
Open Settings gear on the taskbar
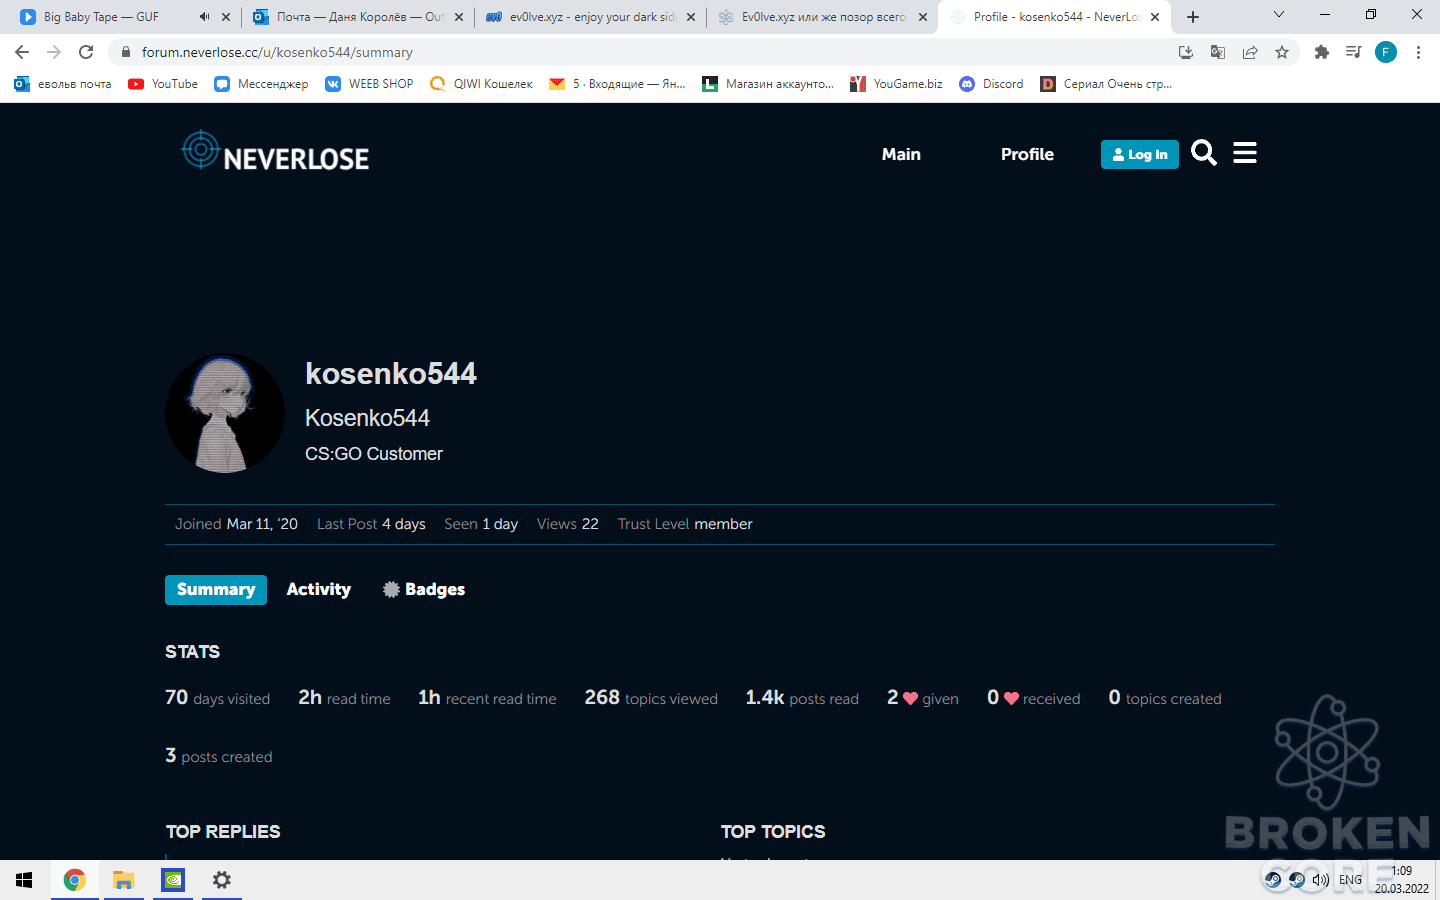coord(222,880)
